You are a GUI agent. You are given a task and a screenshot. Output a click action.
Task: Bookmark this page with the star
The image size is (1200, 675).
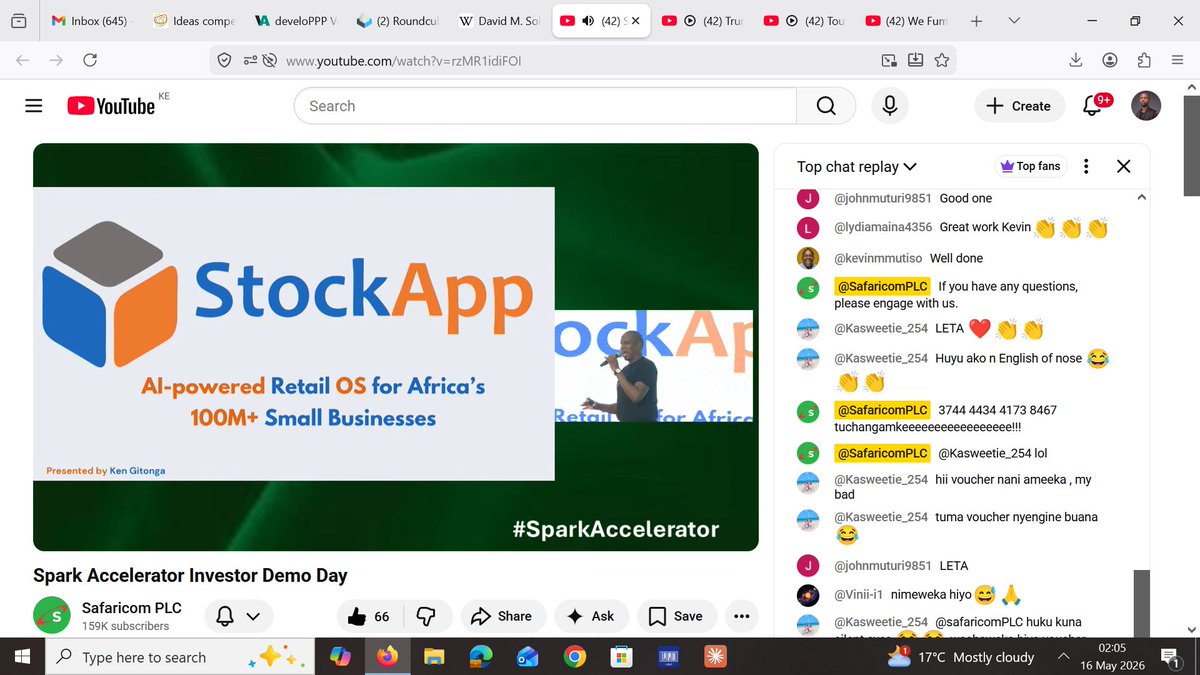tap(941, 61)
